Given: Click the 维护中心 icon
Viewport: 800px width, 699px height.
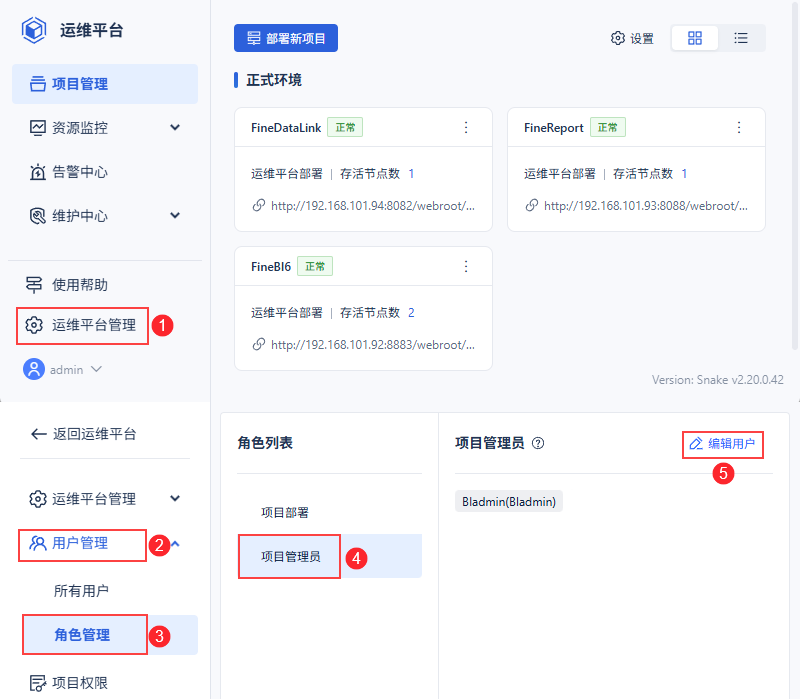Looking at the screenshot, I should (x=37, y=216).
